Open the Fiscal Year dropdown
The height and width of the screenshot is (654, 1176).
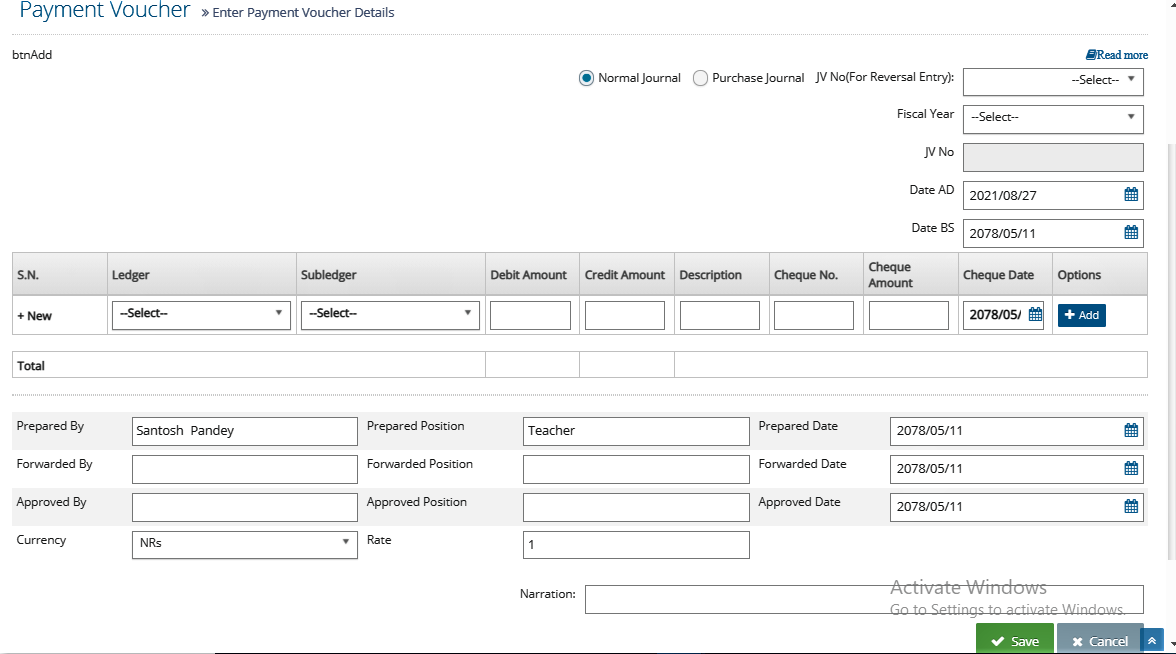pos(1053,118)
